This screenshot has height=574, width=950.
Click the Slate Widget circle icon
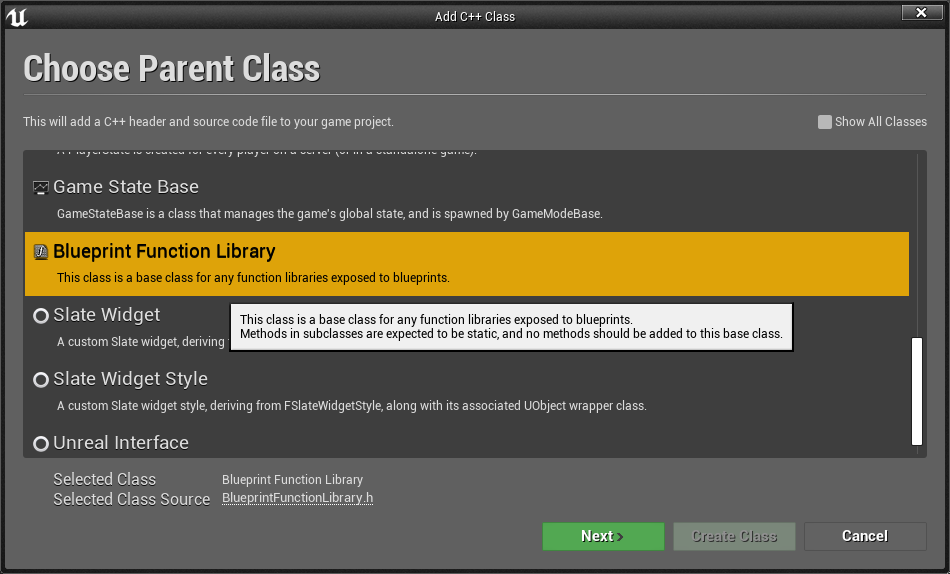click(41, 316)
